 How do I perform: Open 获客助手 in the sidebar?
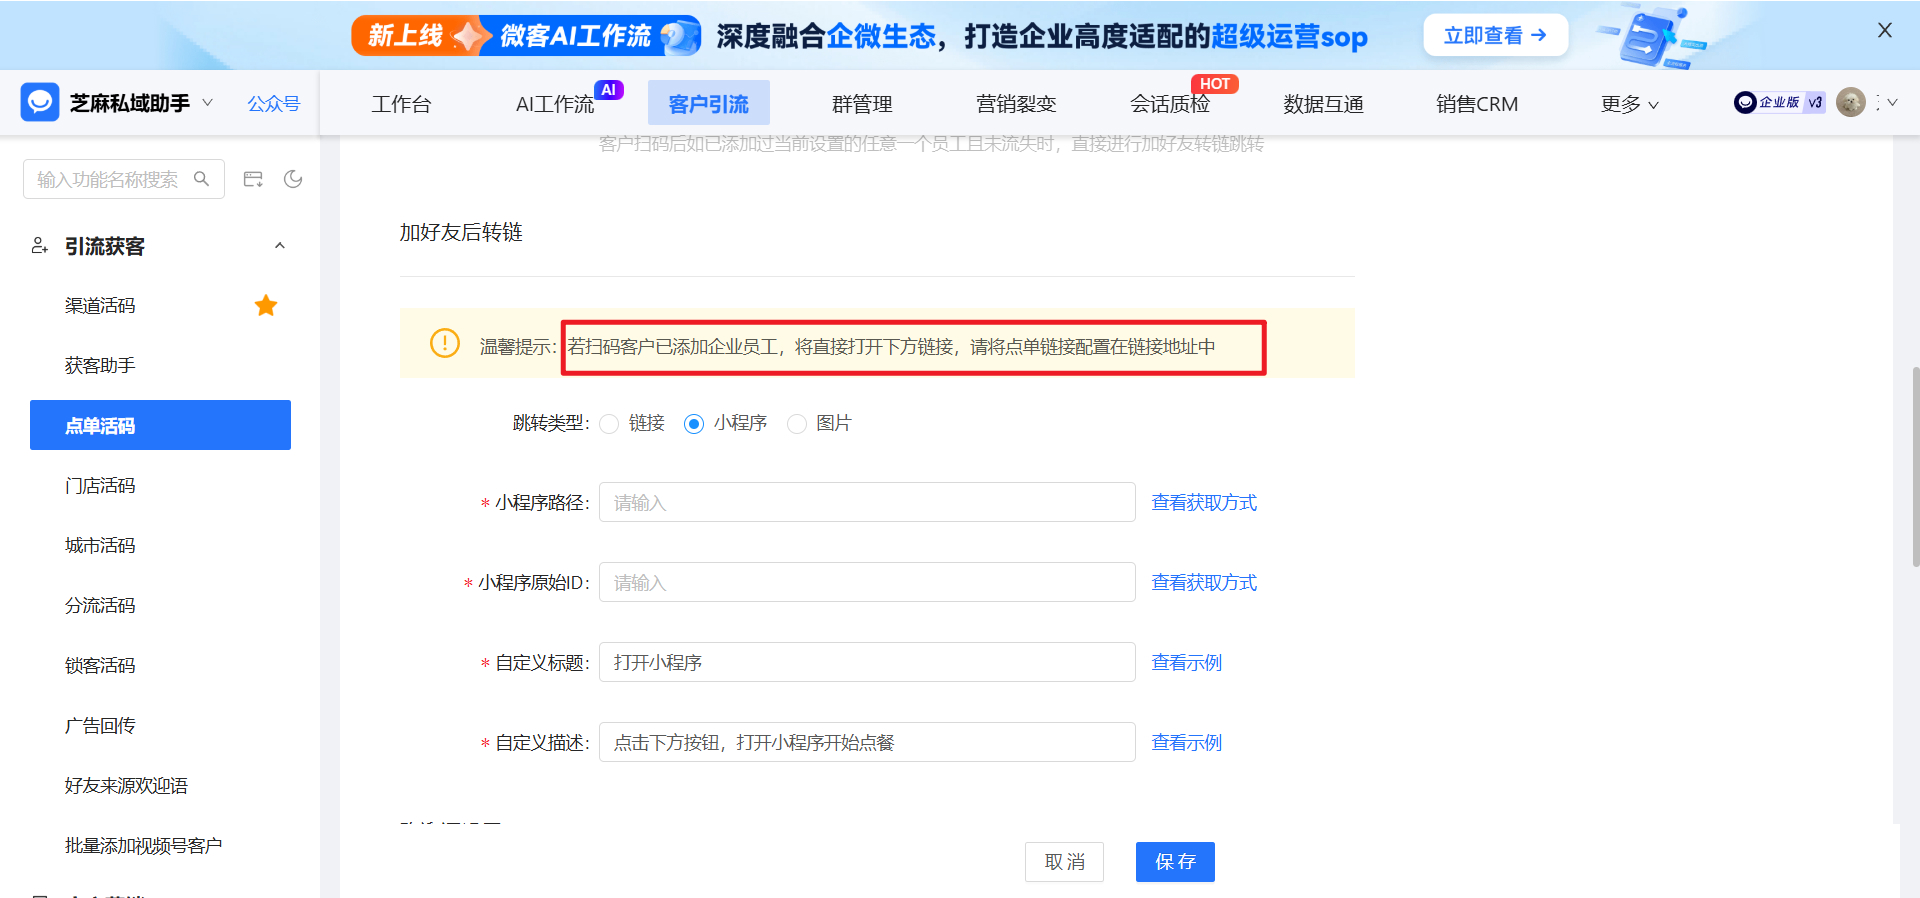[100, 366]
